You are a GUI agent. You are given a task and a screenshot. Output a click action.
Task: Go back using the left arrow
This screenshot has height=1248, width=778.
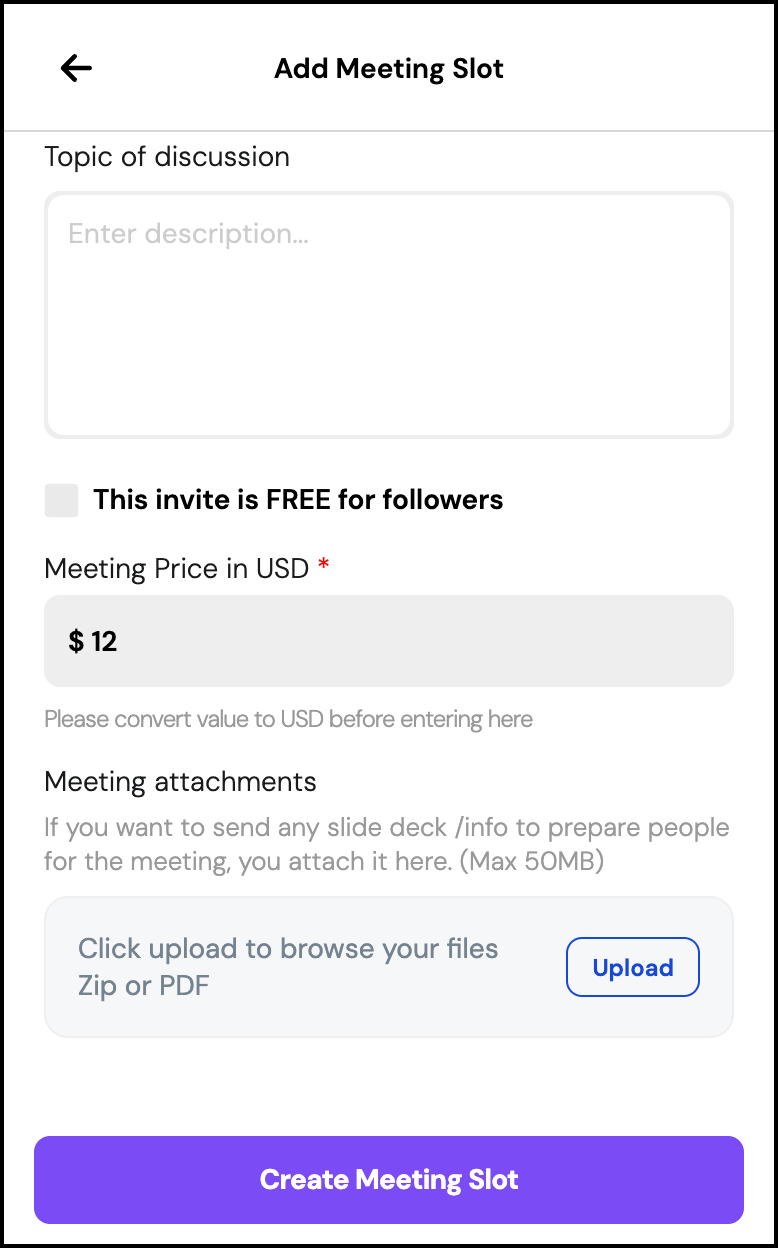pyautogui.click(x=76, y=68)
